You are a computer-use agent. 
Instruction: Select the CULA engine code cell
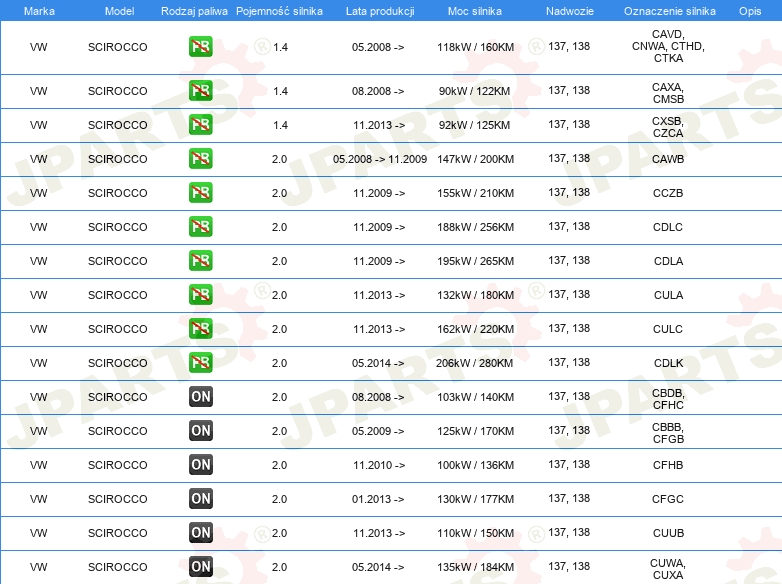[x=667, y=295]
